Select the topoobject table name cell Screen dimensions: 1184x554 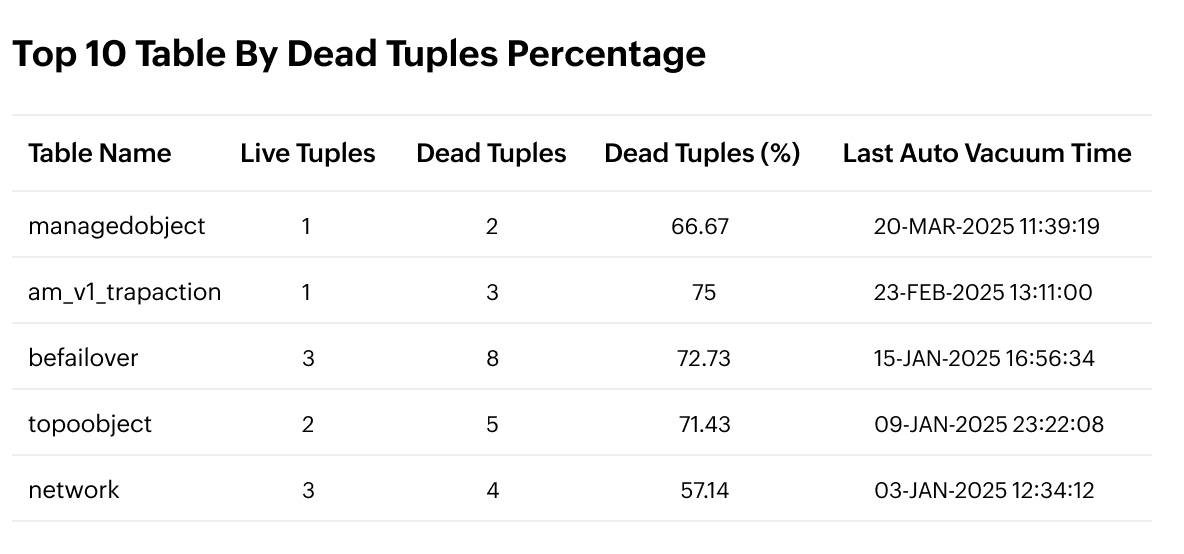coord(90,424)
